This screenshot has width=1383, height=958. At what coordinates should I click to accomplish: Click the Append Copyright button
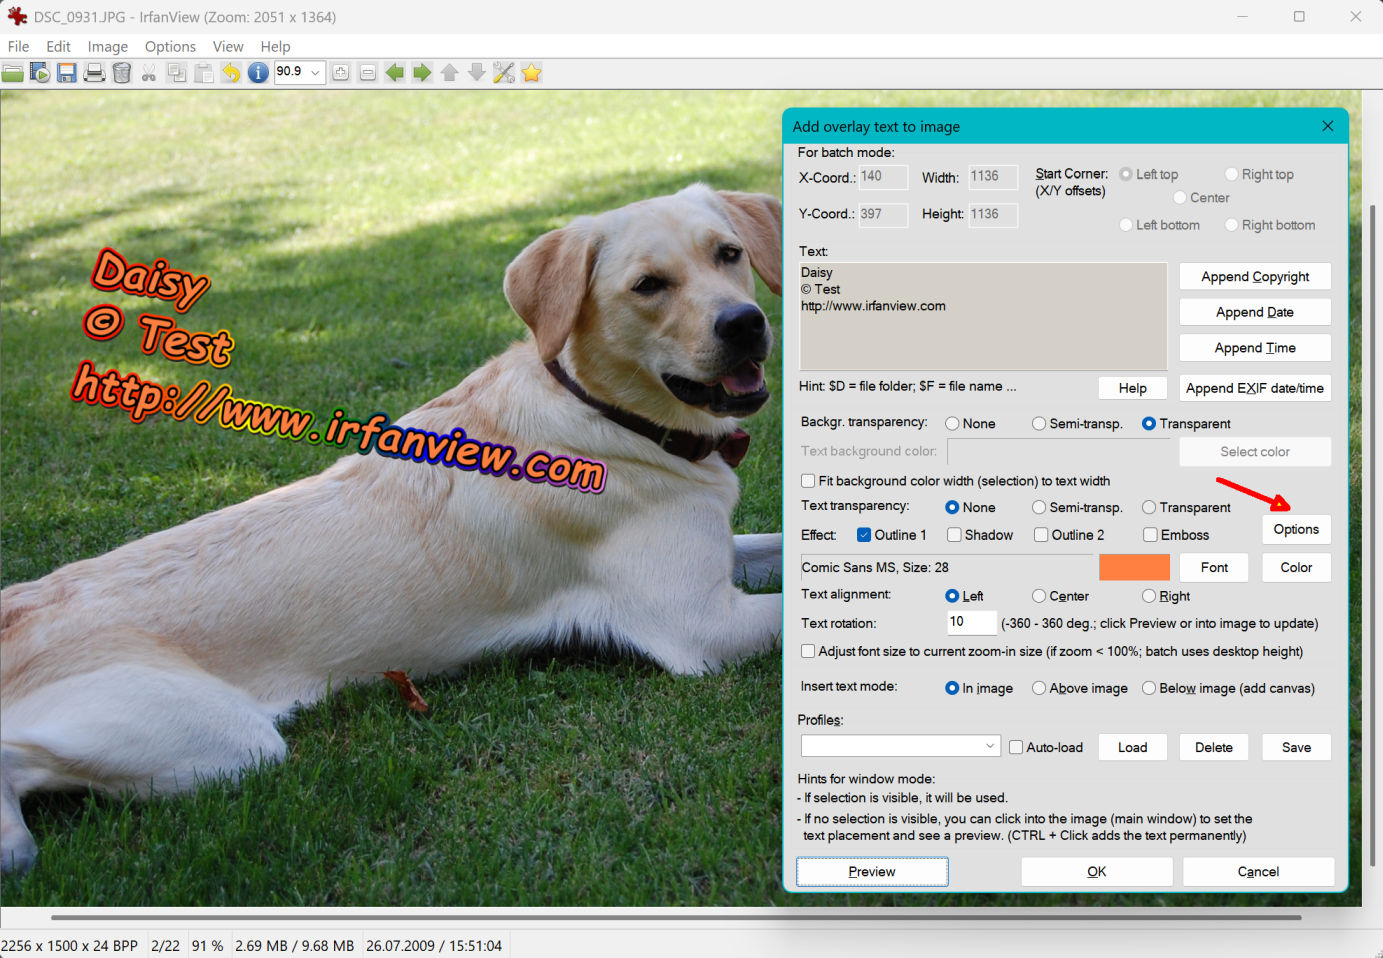coord(1254,277)
